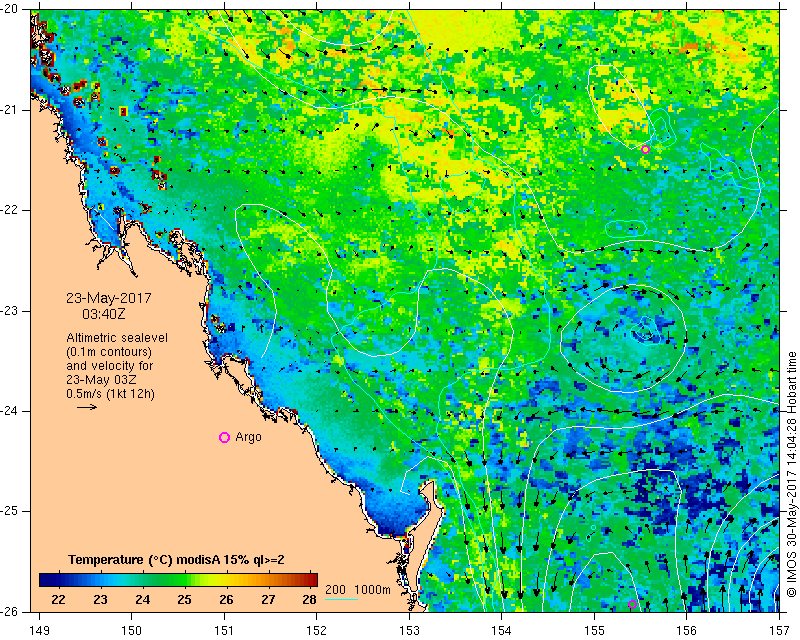800x640 pixels.
Task: Click the color bar tick label "28"
Action: coord(310,599)
